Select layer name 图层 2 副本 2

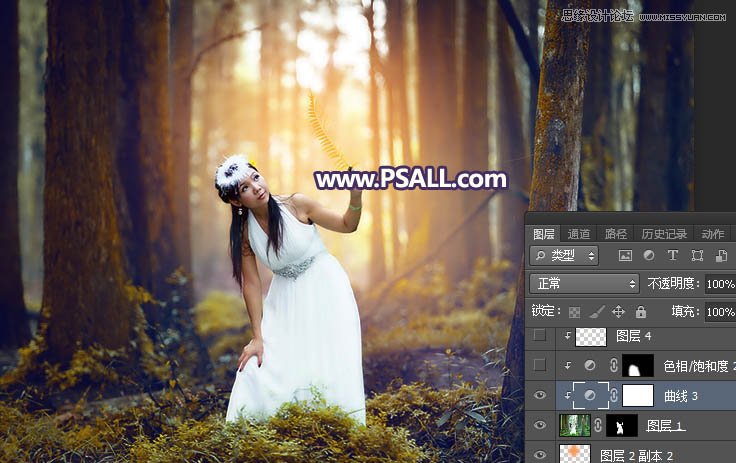tap(636, 455)
